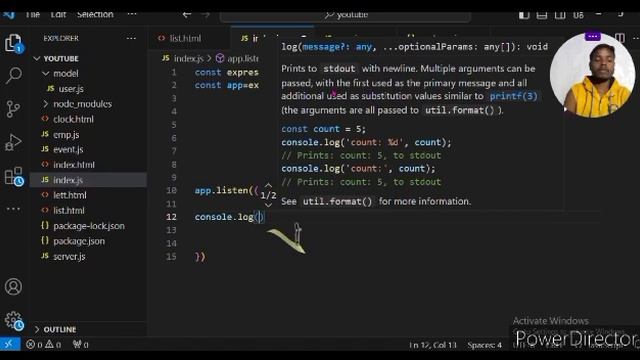
Task: Open customize layout icon
Action: click(578, 15)
